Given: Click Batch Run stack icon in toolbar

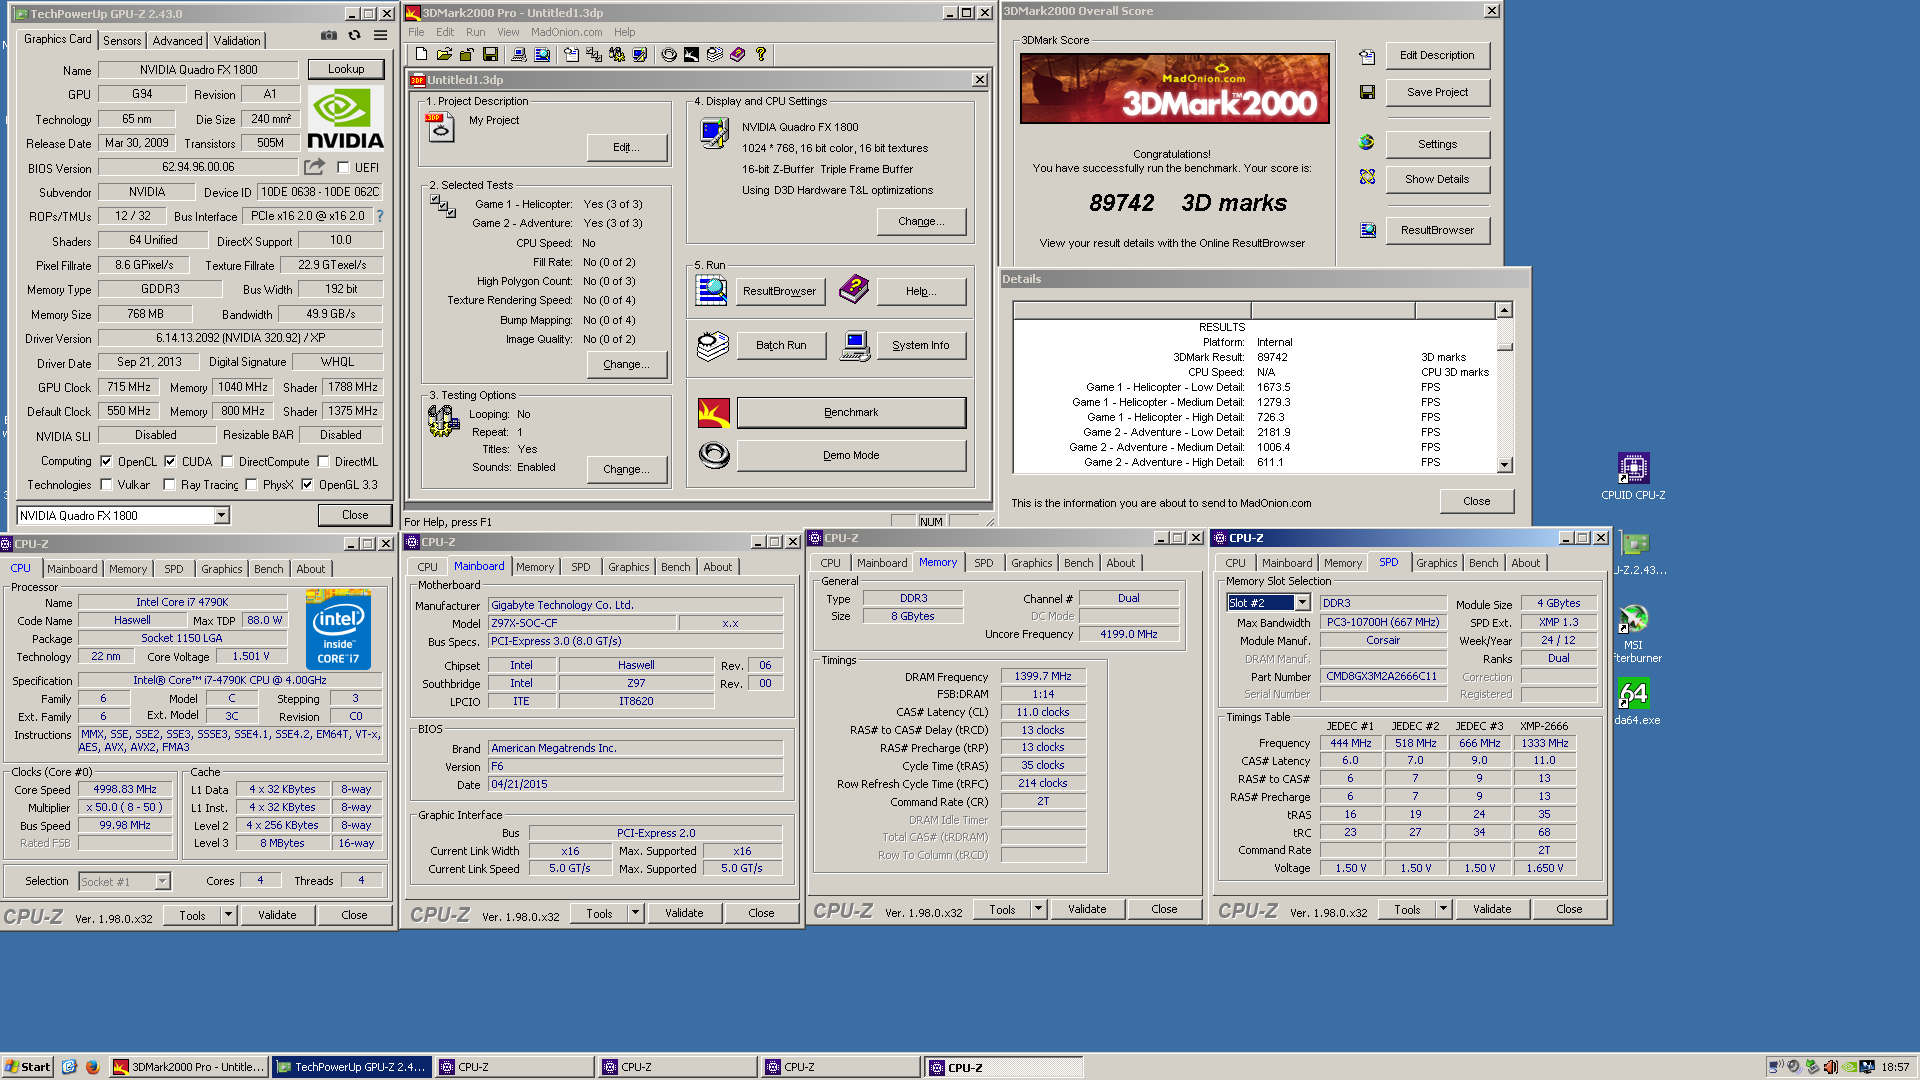Looking at the screenshot, I should pyautogui.click(x=714, y=54).
